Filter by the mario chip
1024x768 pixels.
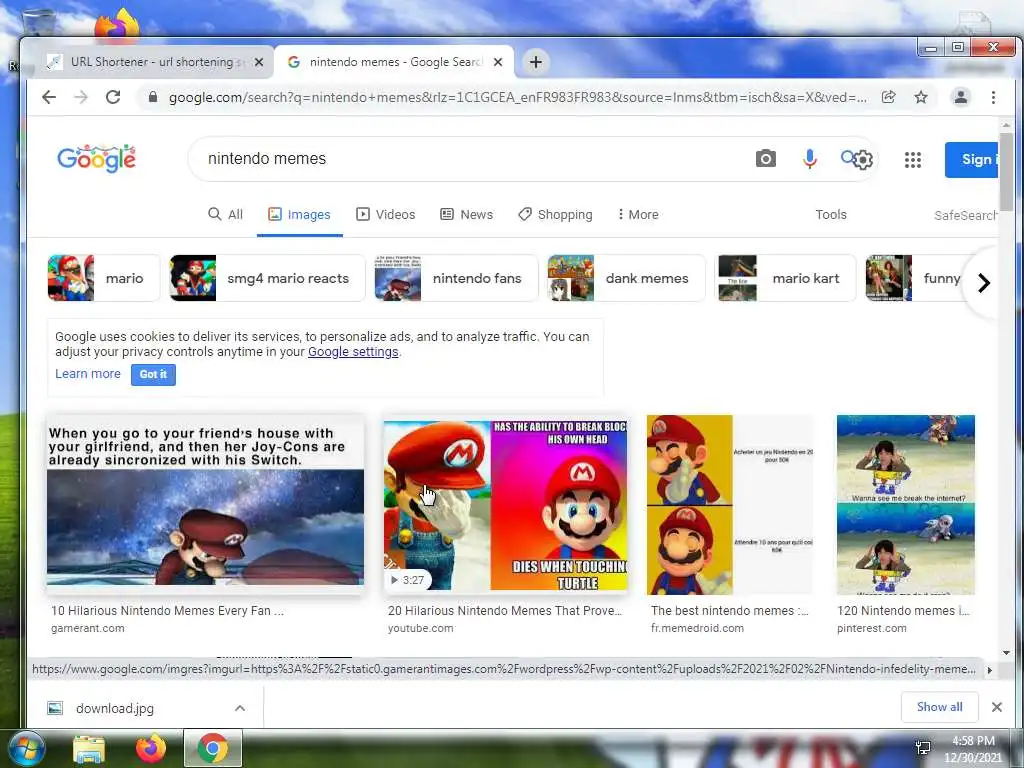(x=104, y=278)
